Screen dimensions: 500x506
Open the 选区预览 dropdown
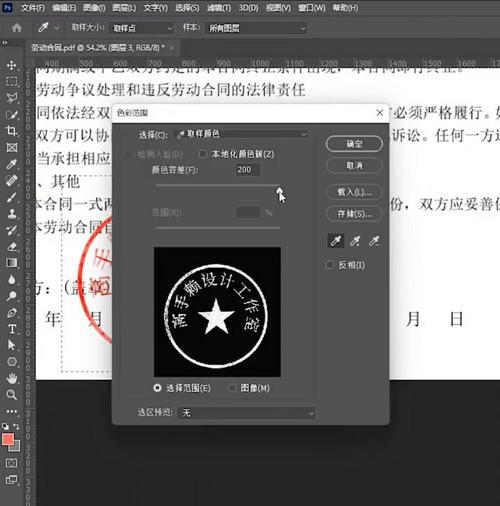click(x=246, y=413)
